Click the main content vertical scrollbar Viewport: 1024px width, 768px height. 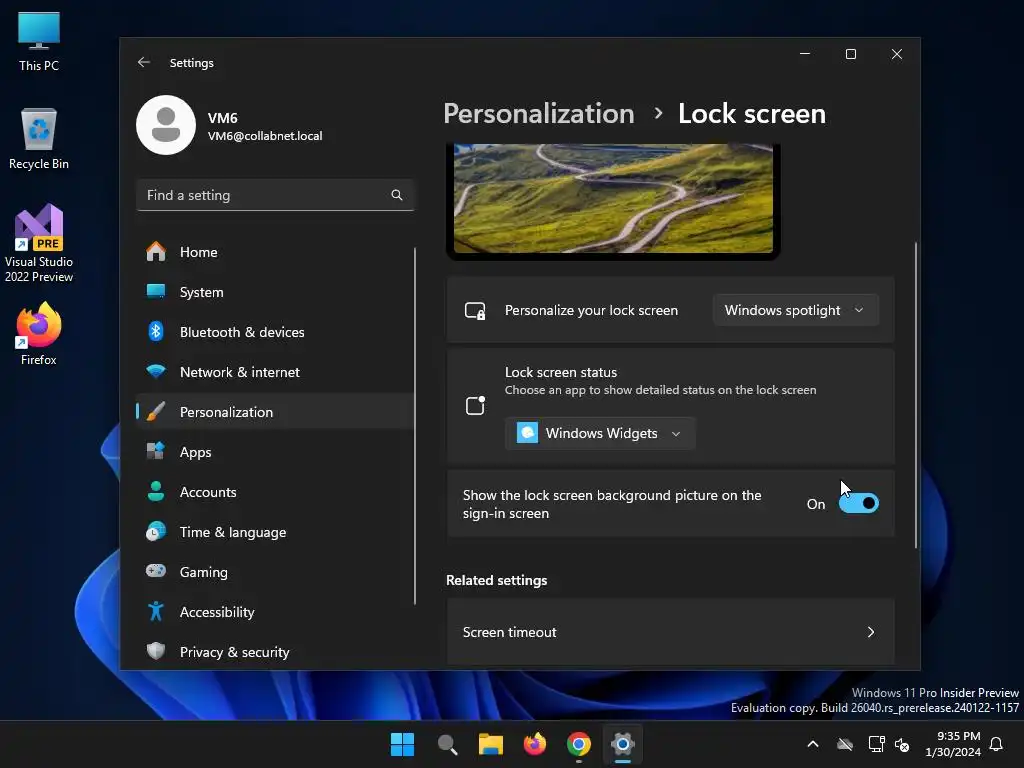[916, 395]
